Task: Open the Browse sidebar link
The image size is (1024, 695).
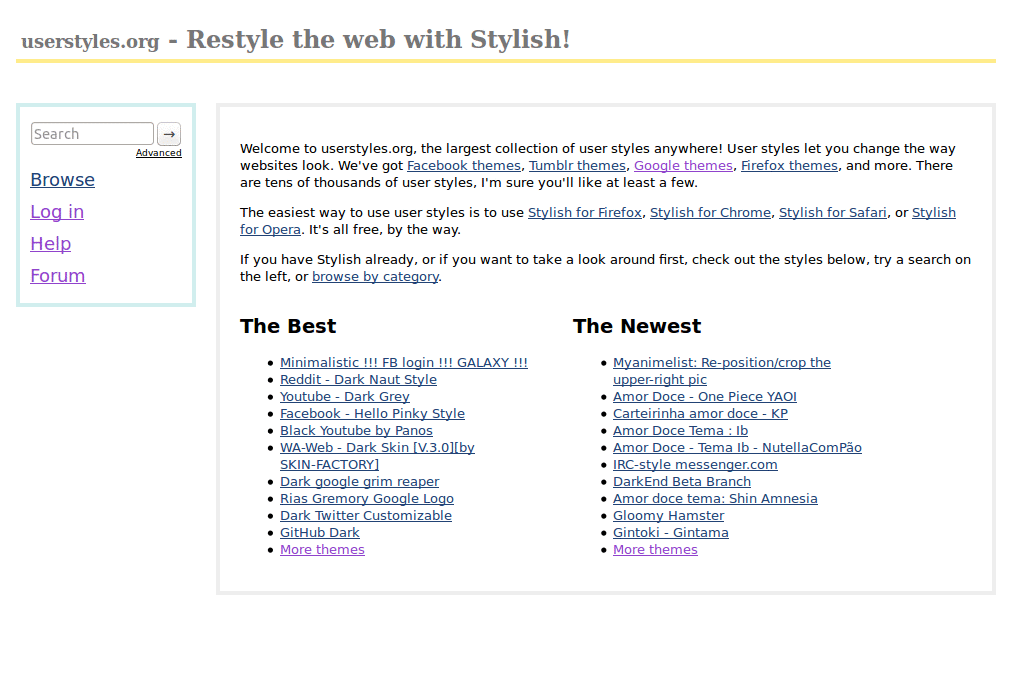Action: (63, 180)
